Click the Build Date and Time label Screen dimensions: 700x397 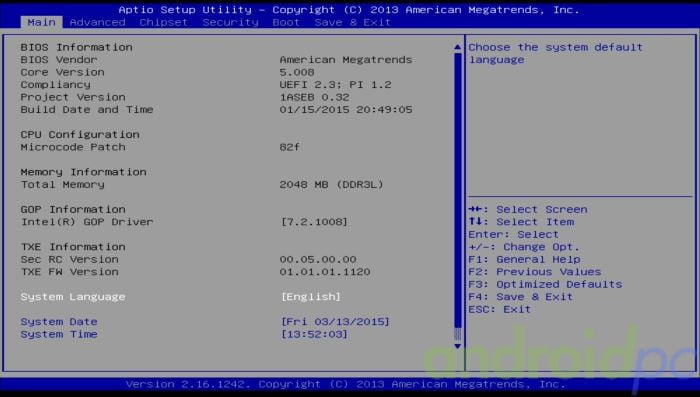pyautogui.click(x=87, y=110)
